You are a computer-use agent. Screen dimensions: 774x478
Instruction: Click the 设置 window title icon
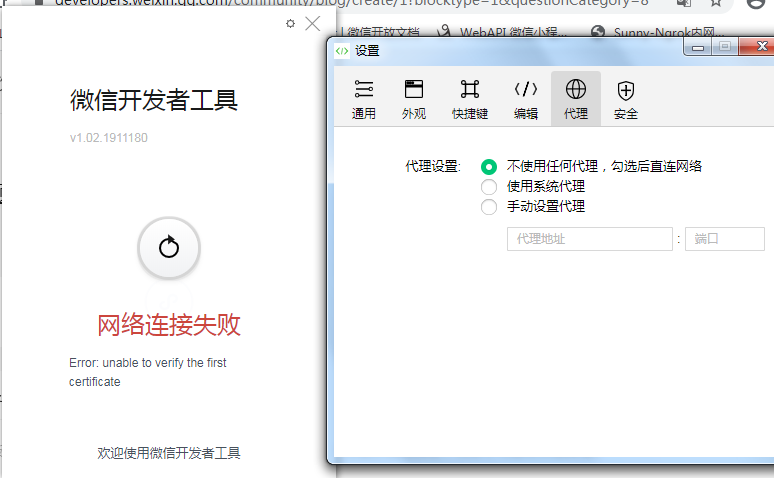[x=342, y=51]
